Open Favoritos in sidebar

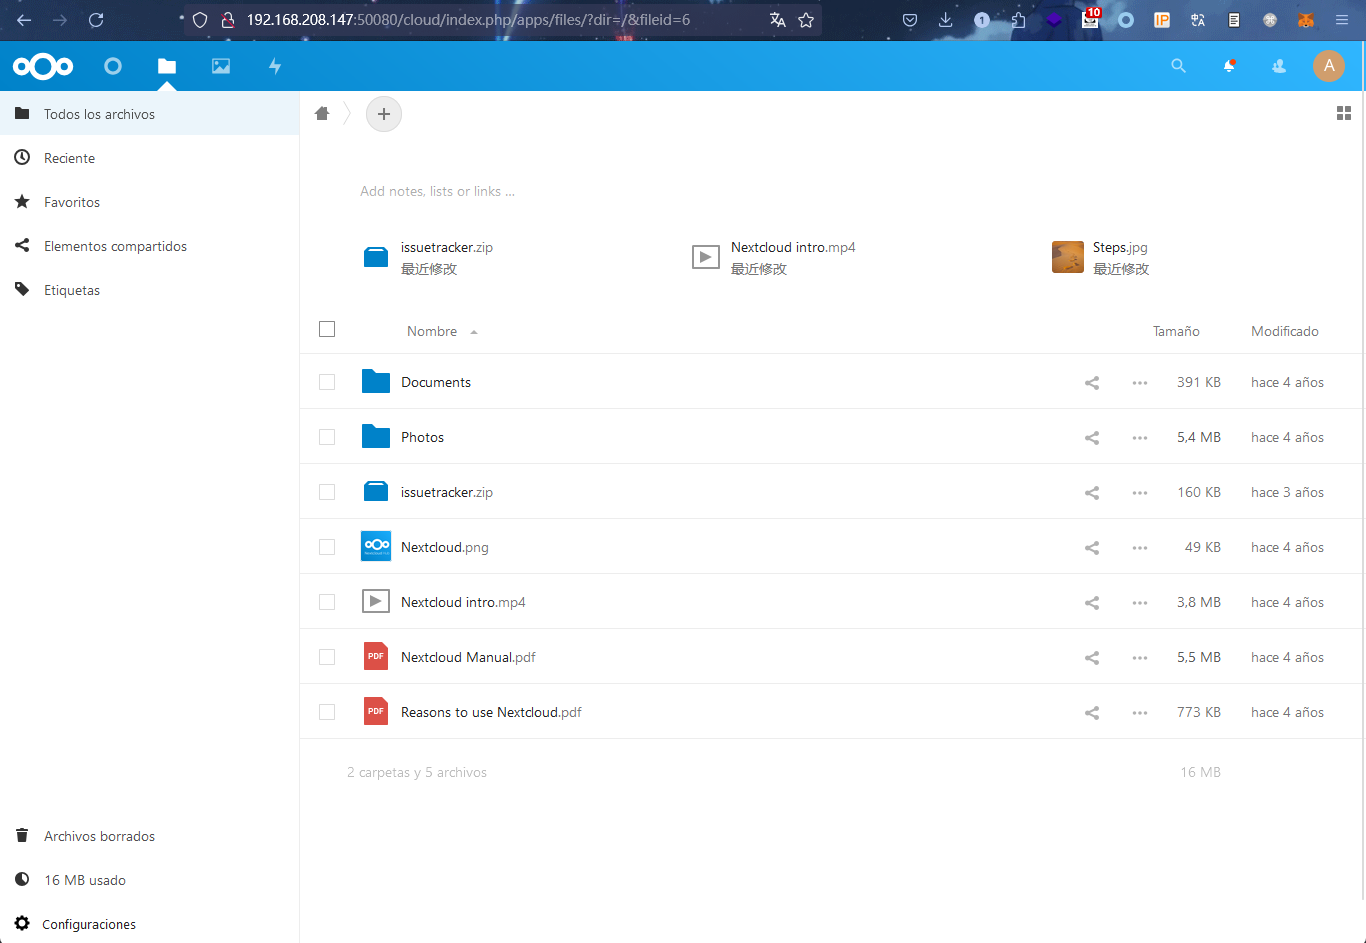(x=150, y=202)
